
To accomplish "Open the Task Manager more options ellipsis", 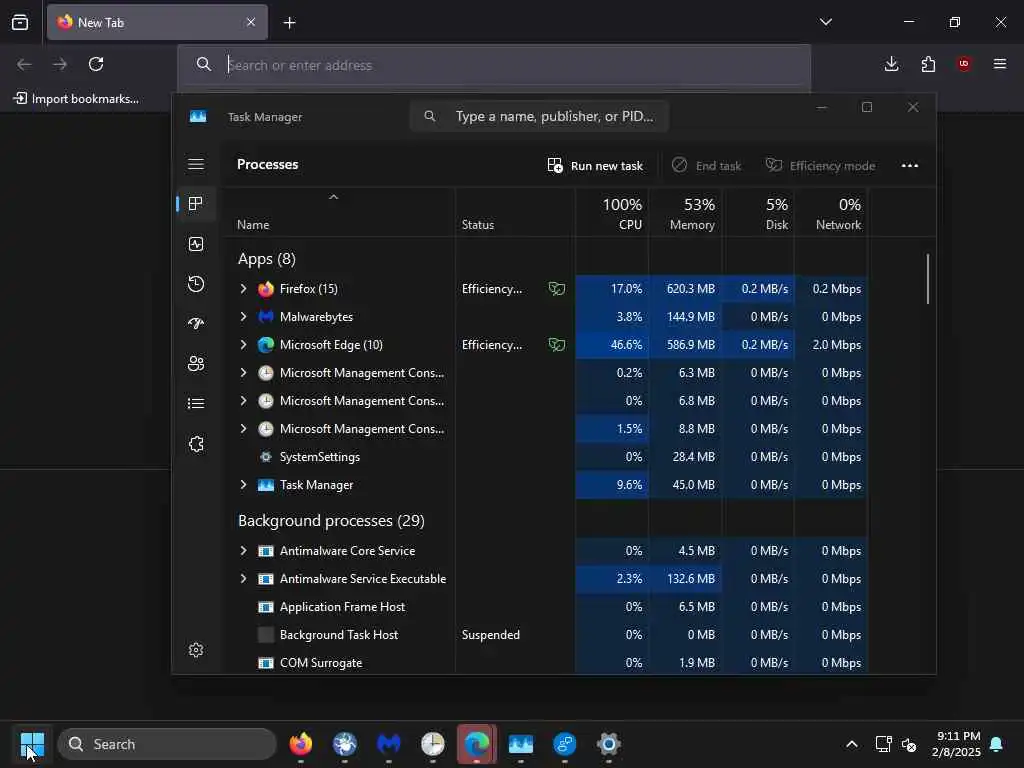I will [910, 166].
